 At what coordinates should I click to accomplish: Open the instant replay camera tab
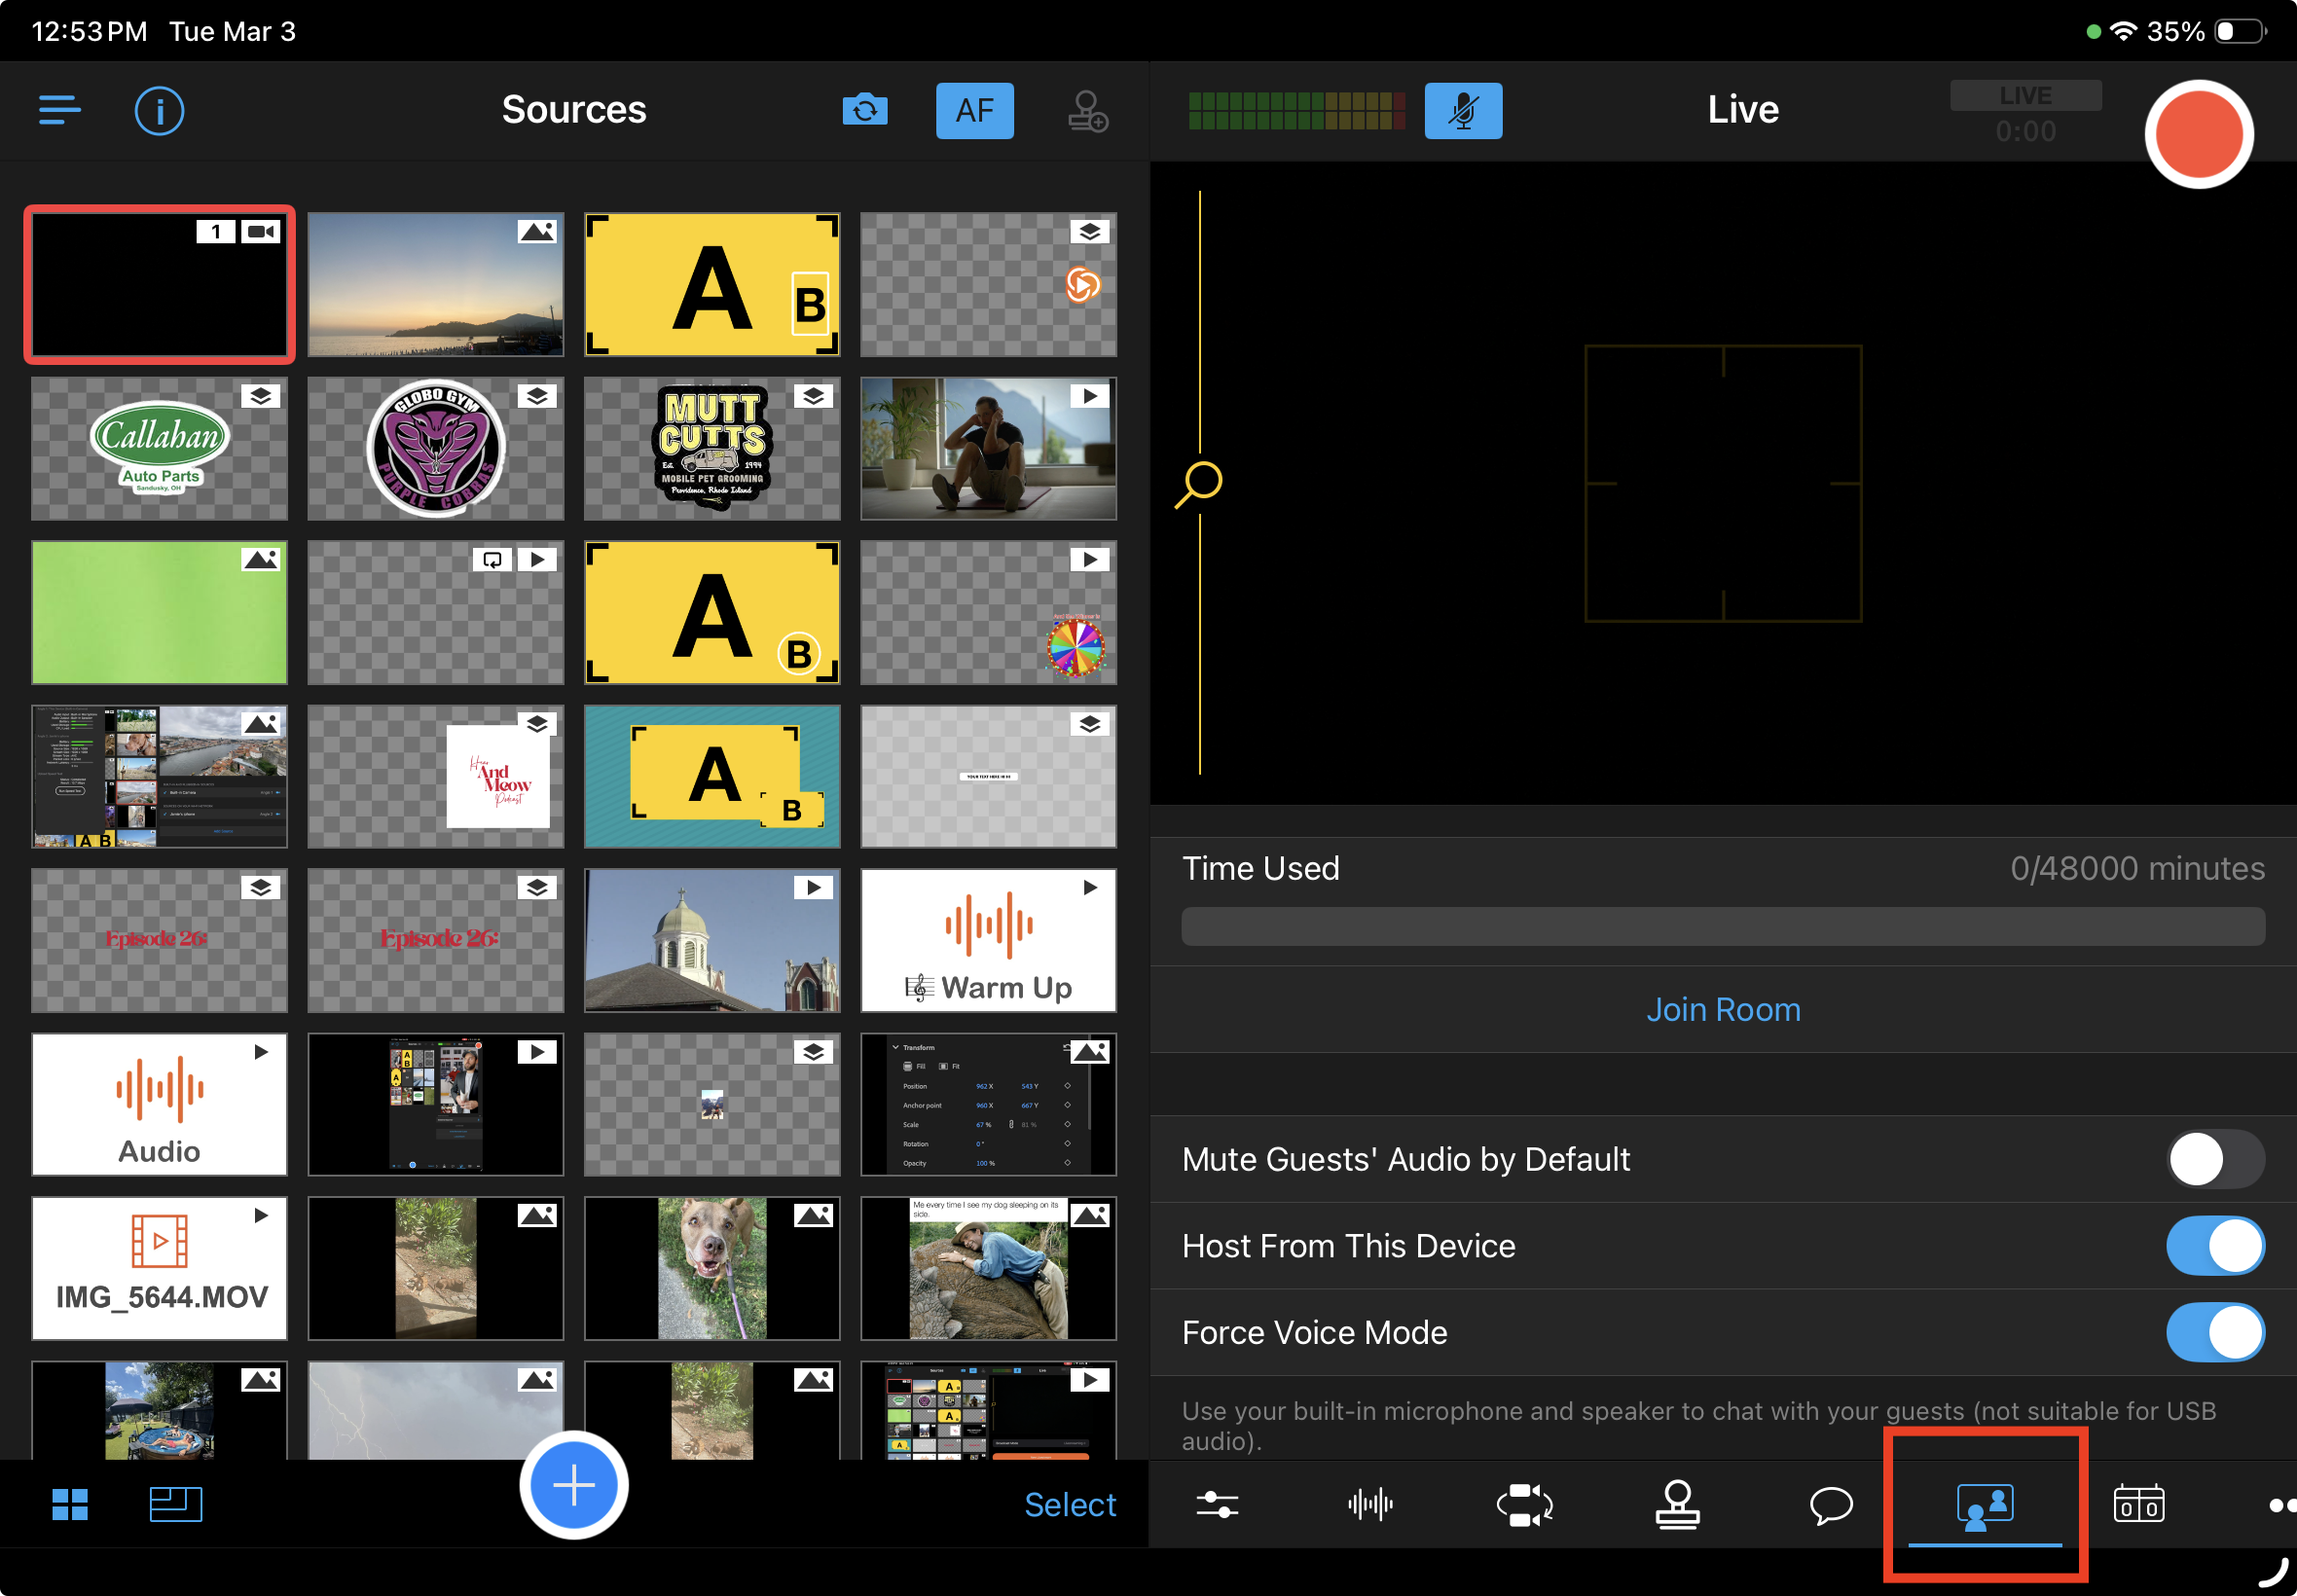point(1524,1504)
